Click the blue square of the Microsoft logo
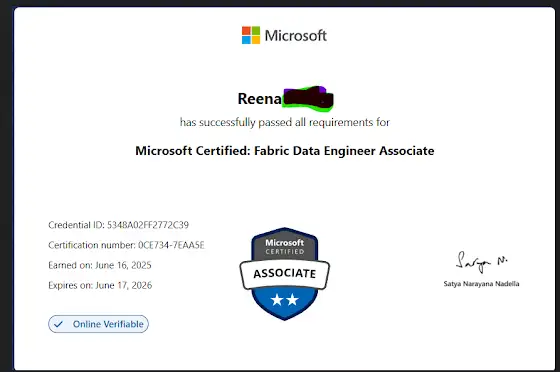This screenshot has width=560, height=372. (246, 40)
